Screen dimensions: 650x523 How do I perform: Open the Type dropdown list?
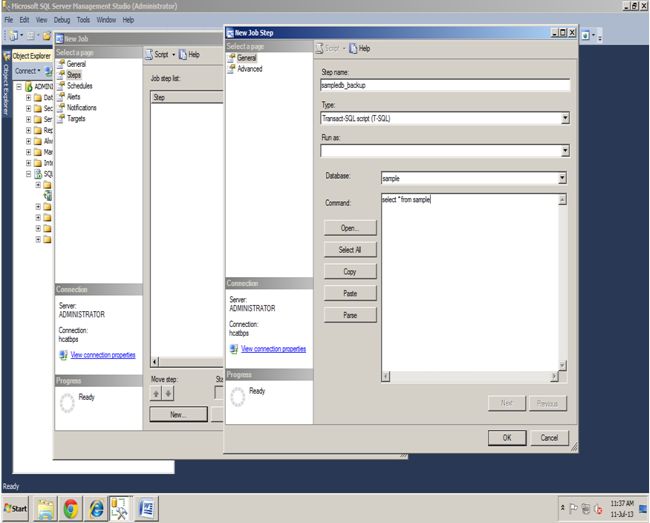[x=565, y=119]
